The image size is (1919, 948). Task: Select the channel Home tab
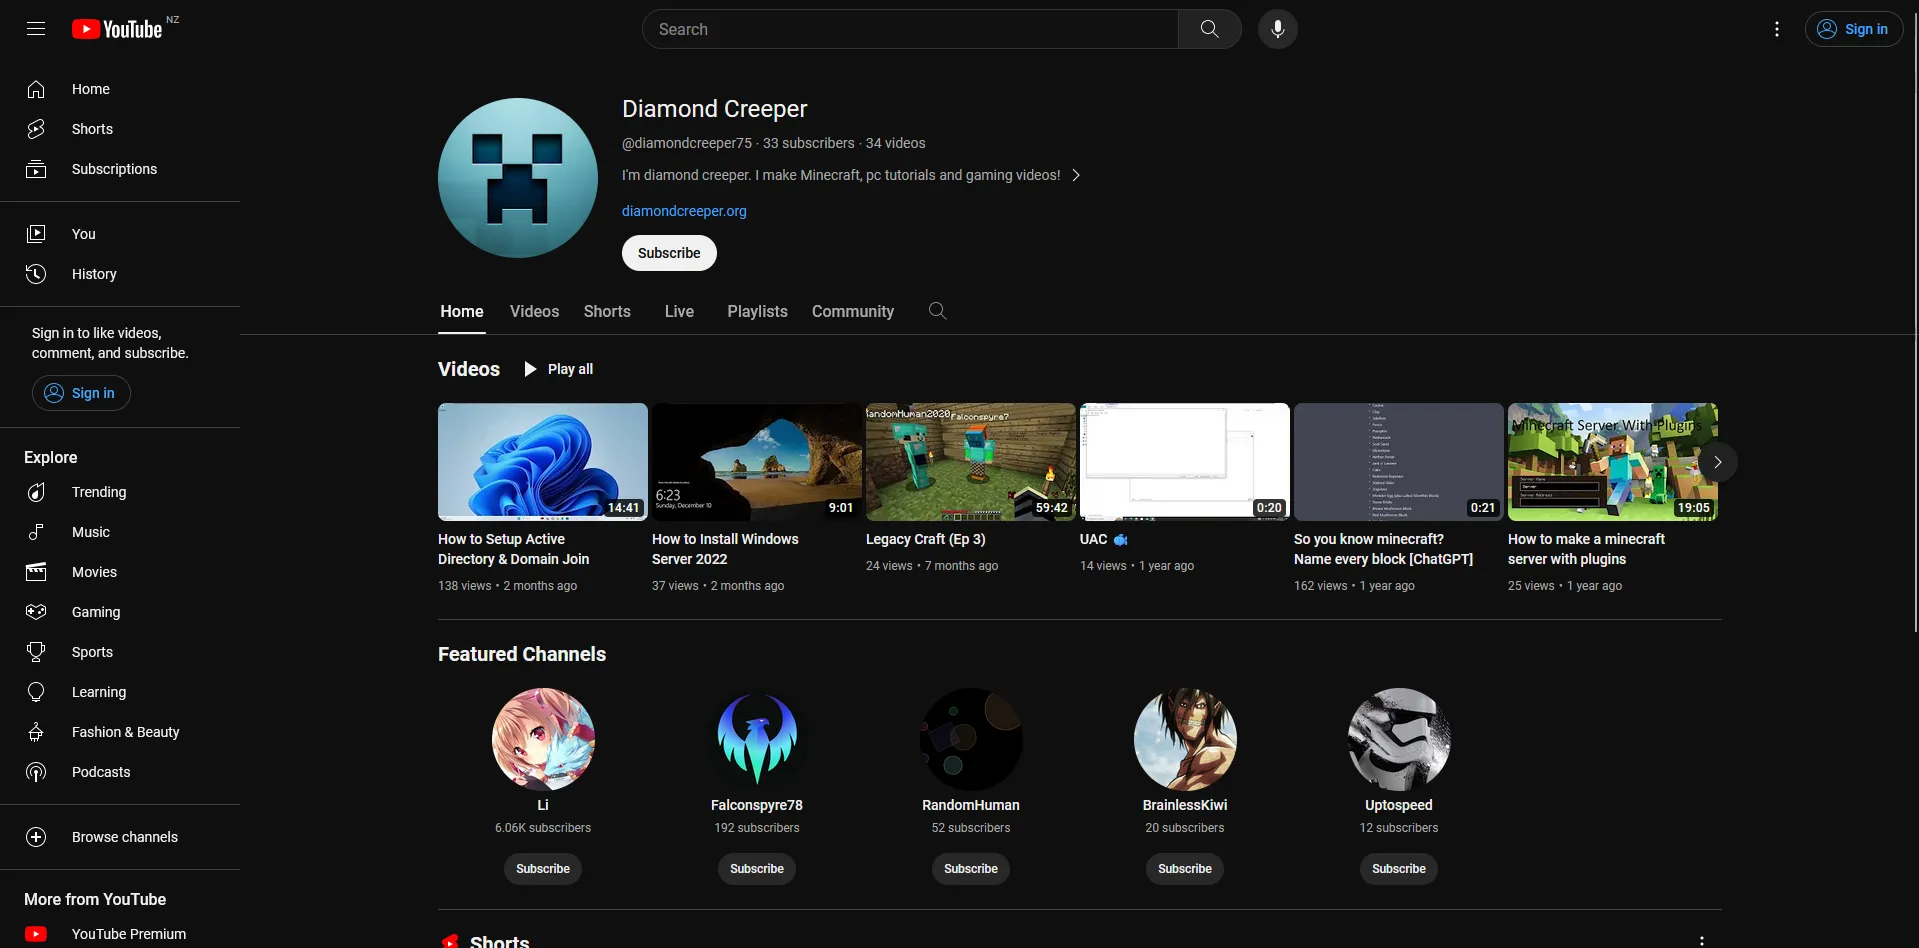(x=462, y=311)
